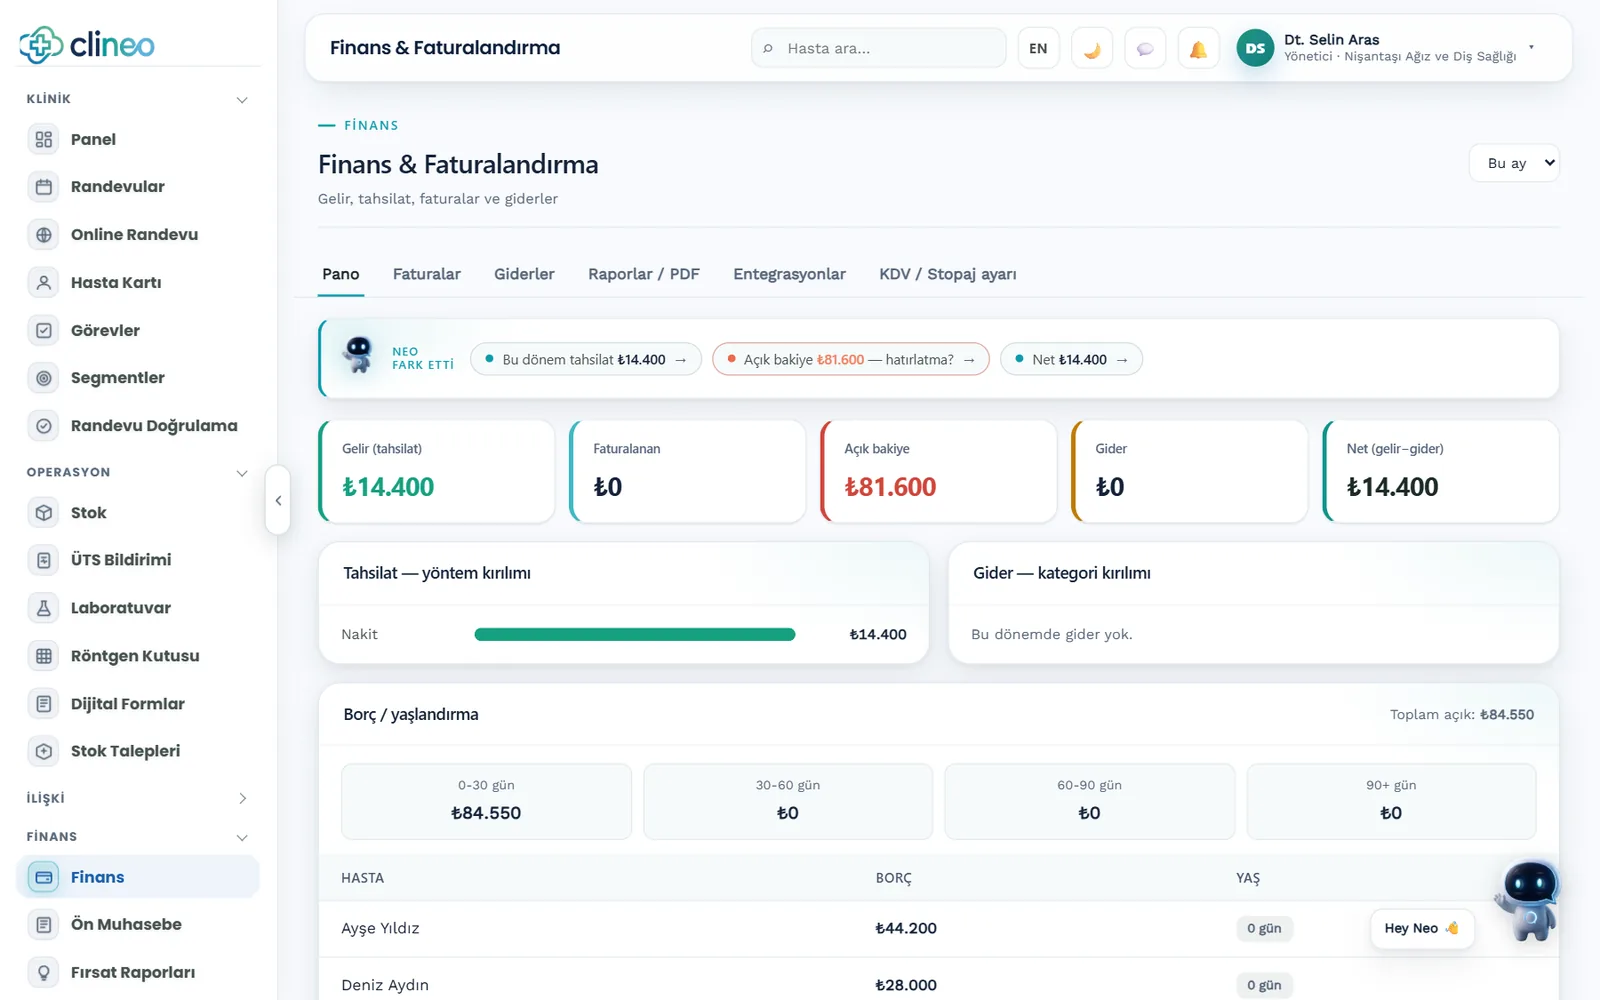Click the Randevular calendar icon

pyautogui.click(x=44, y=187)
